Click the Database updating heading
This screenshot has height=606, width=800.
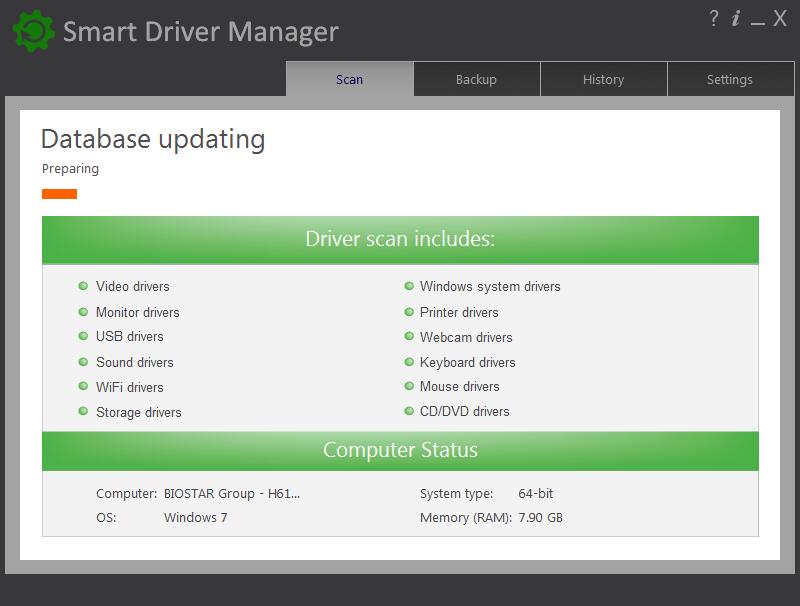pos(152,139)
